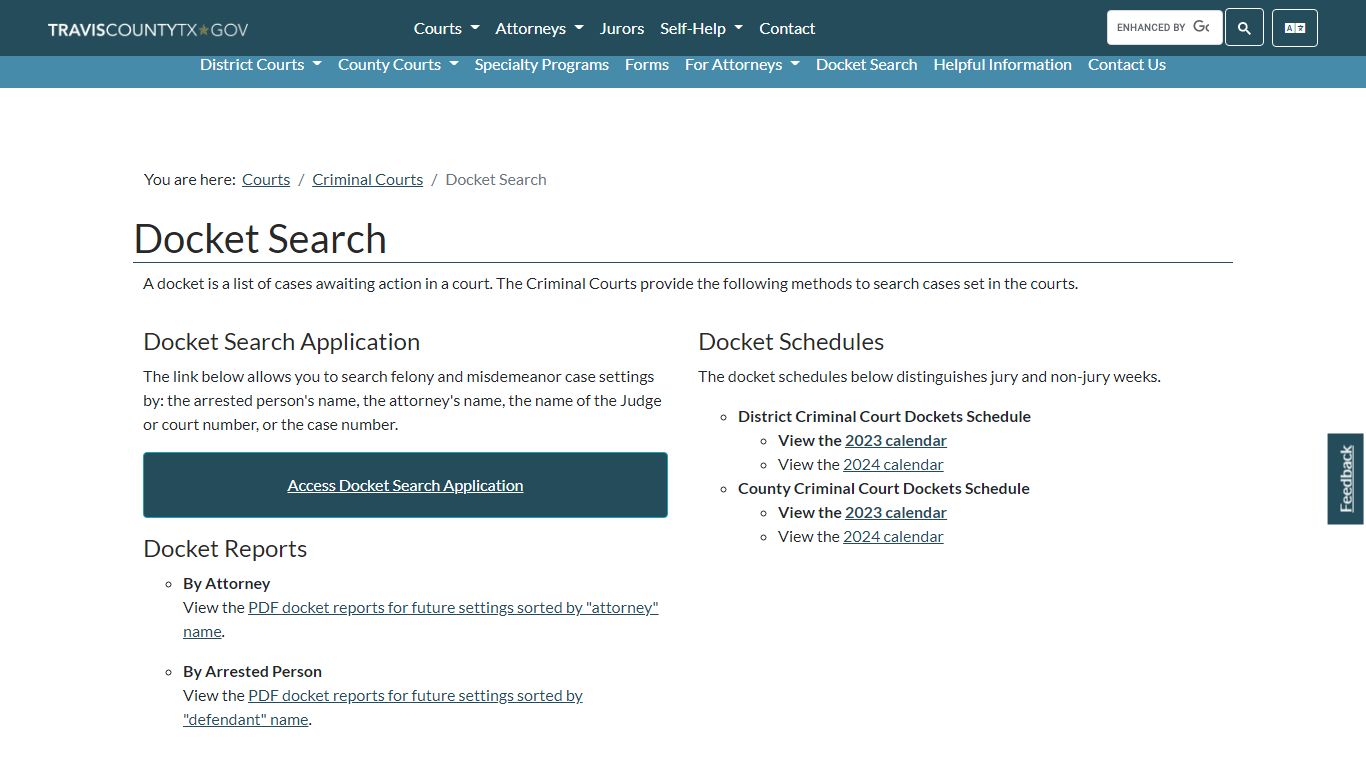Open the Contact link in top bar
Screen dimensions: 1366x768
click(787, 28)
